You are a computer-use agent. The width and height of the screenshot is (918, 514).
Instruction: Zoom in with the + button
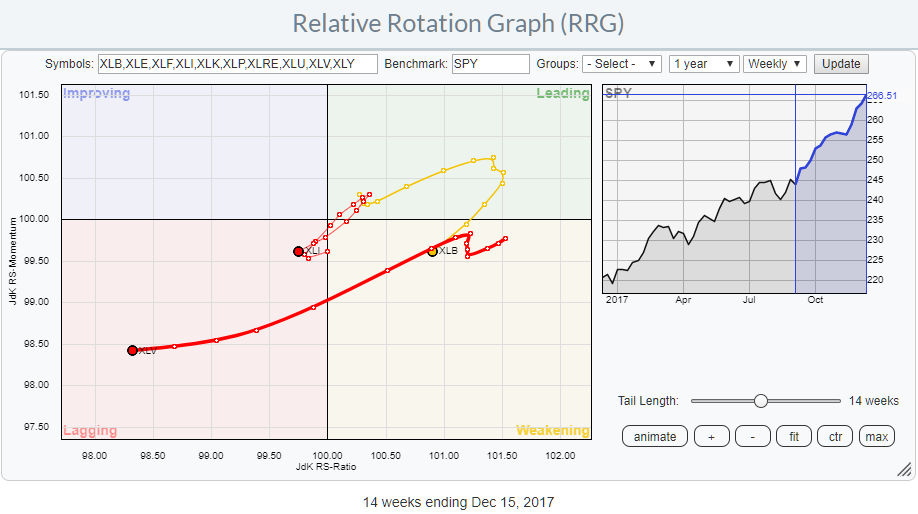coord(711,436)
